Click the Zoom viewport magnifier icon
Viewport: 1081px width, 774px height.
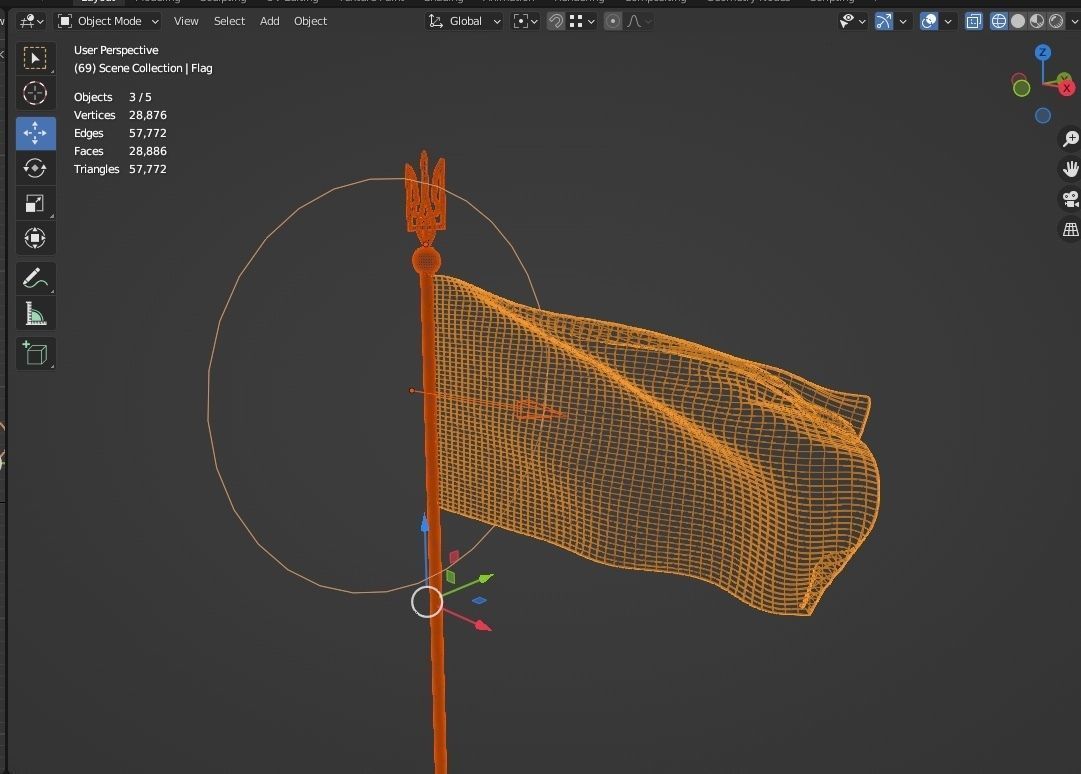1070,139
